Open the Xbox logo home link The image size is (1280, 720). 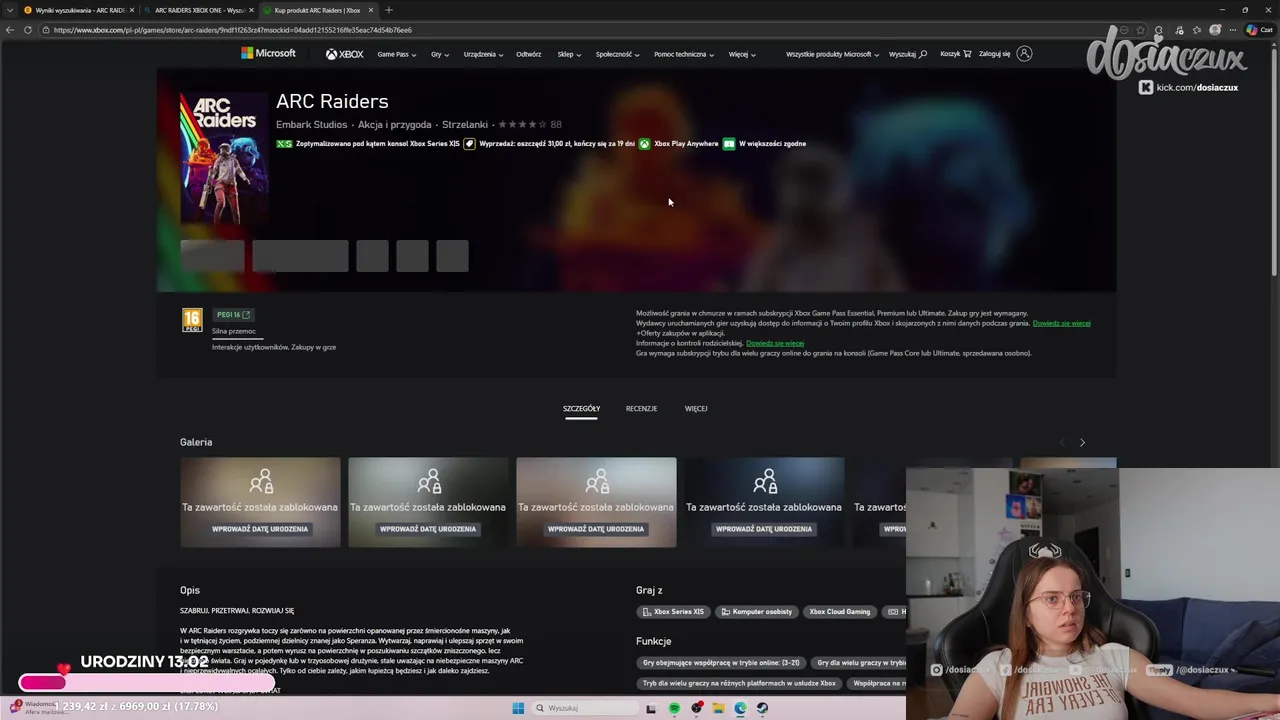click(x=344, y=54)
